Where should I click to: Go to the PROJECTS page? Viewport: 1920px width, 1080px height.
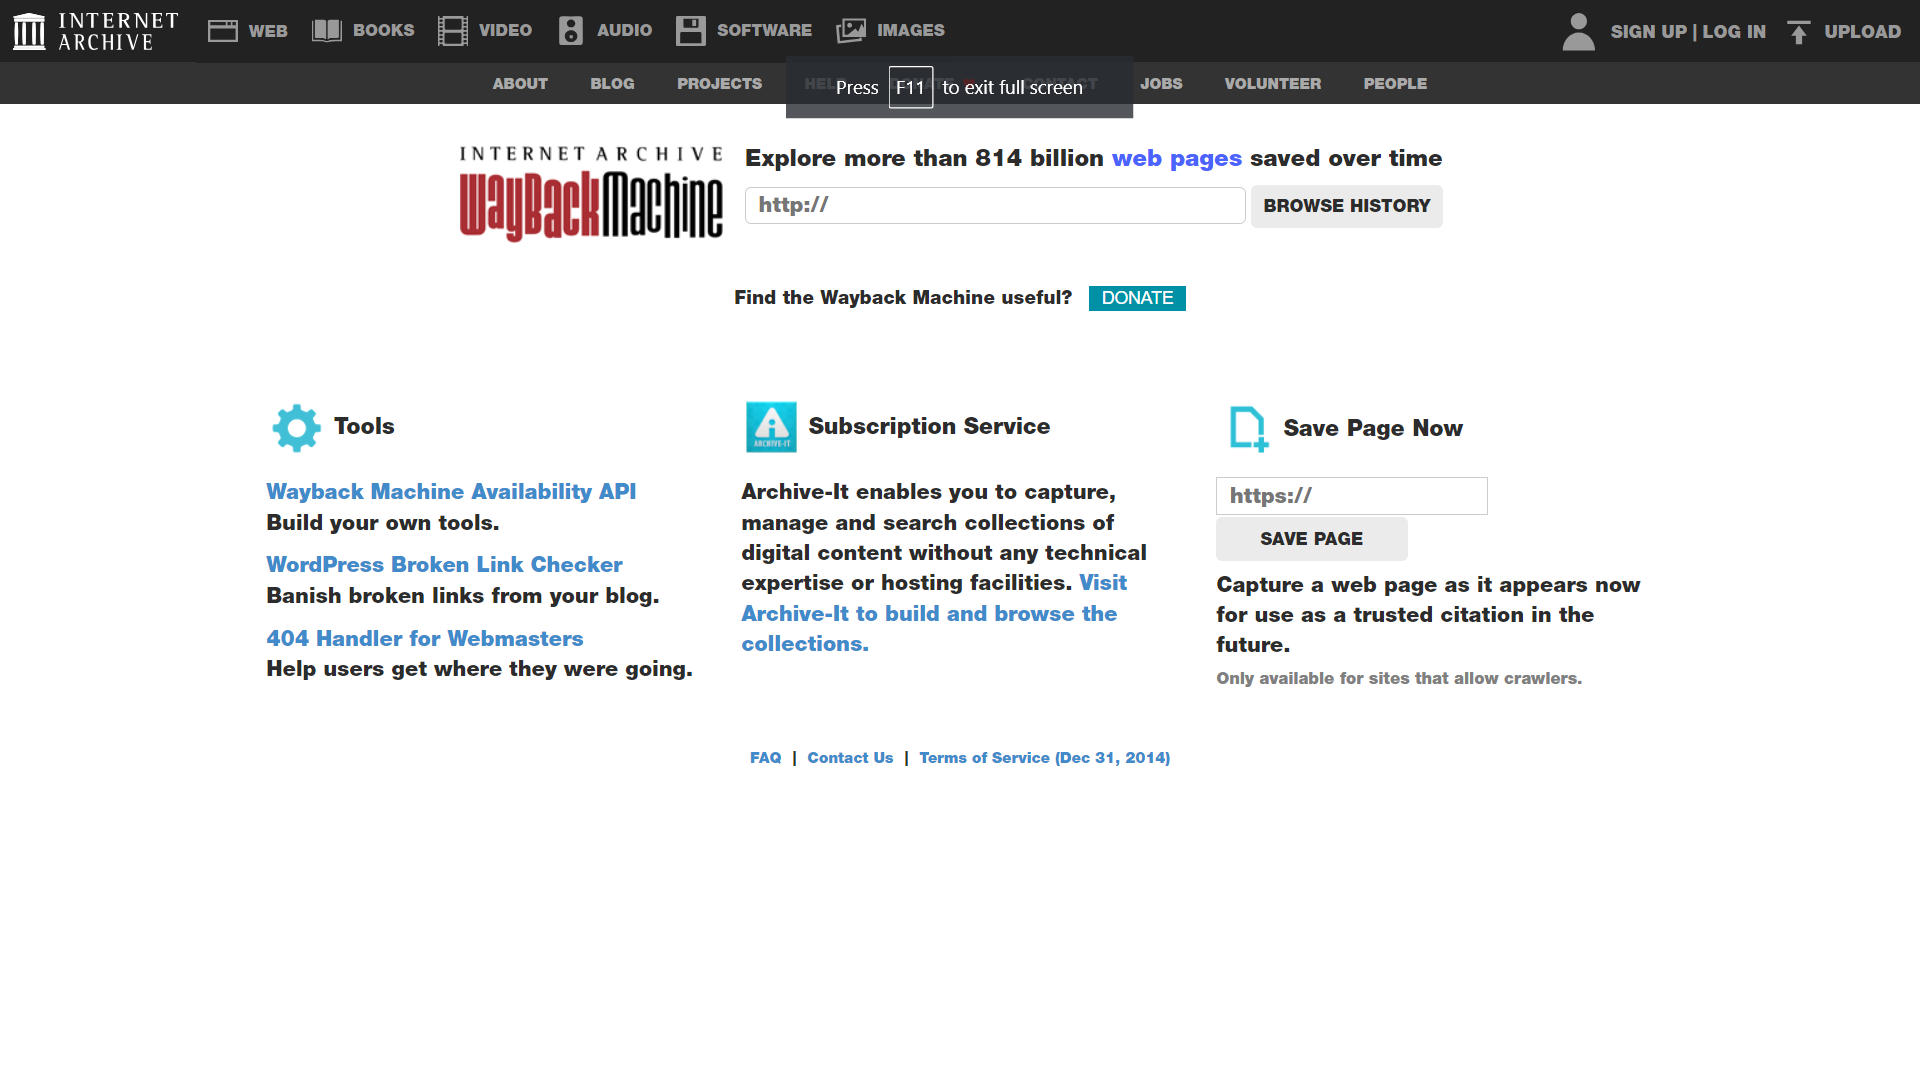tap(720, 84)
